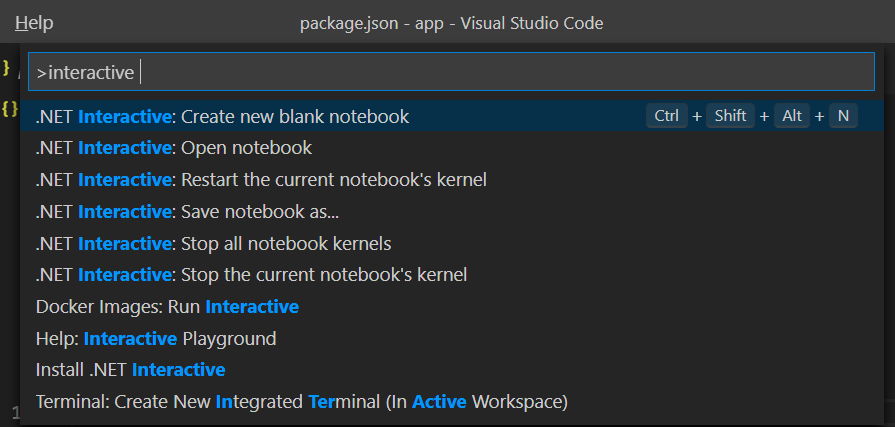Open the Help menu
895x427 pixels.
click(x=34, y=22)
